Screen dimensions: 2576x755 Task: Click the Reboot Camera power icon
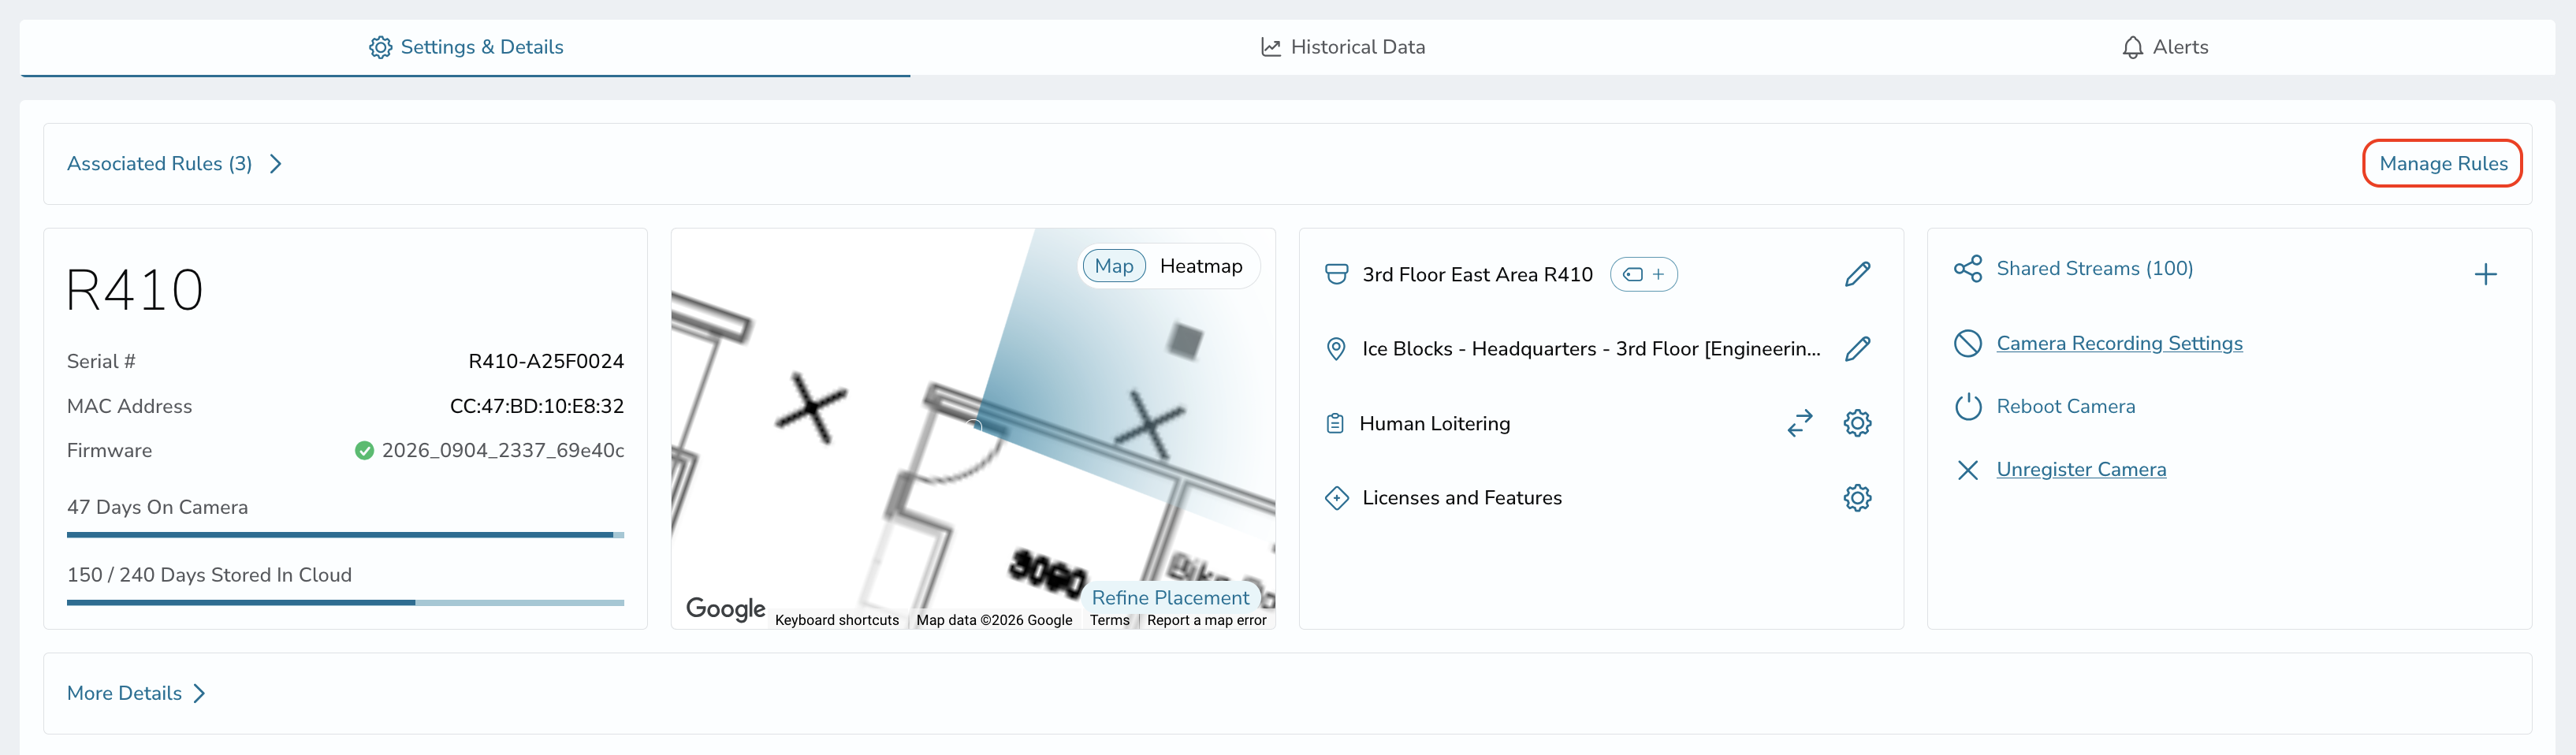pos(1967,407)
